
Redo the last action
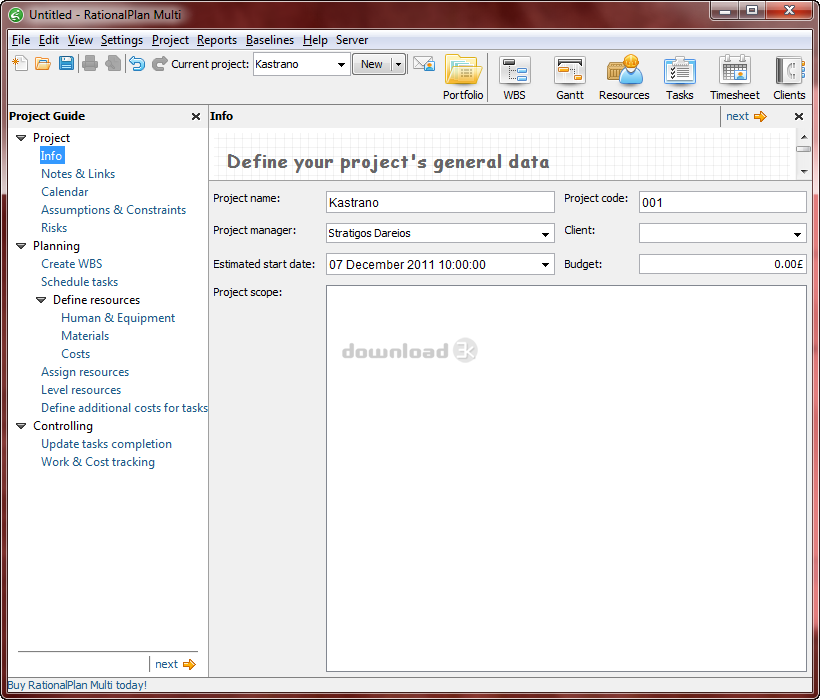[x=160, y=64]
